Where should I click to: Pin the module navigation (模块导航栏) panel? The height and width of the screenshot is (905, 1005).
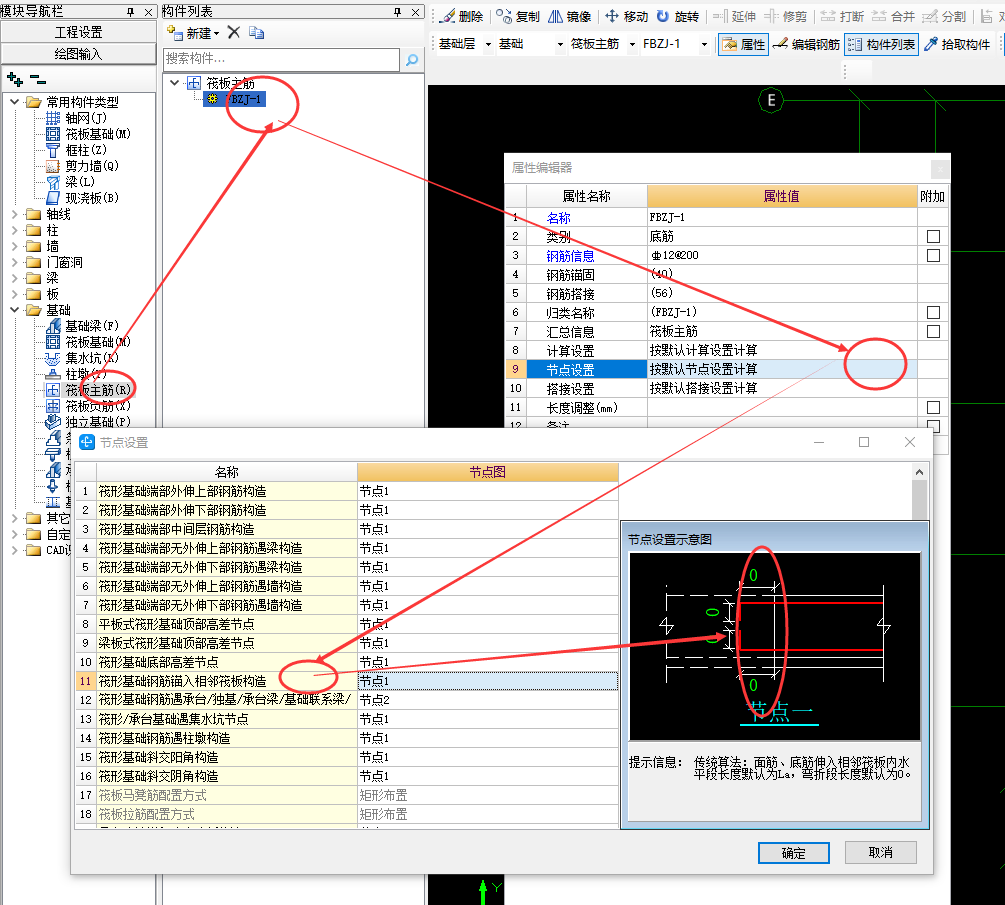pos(131,12)
